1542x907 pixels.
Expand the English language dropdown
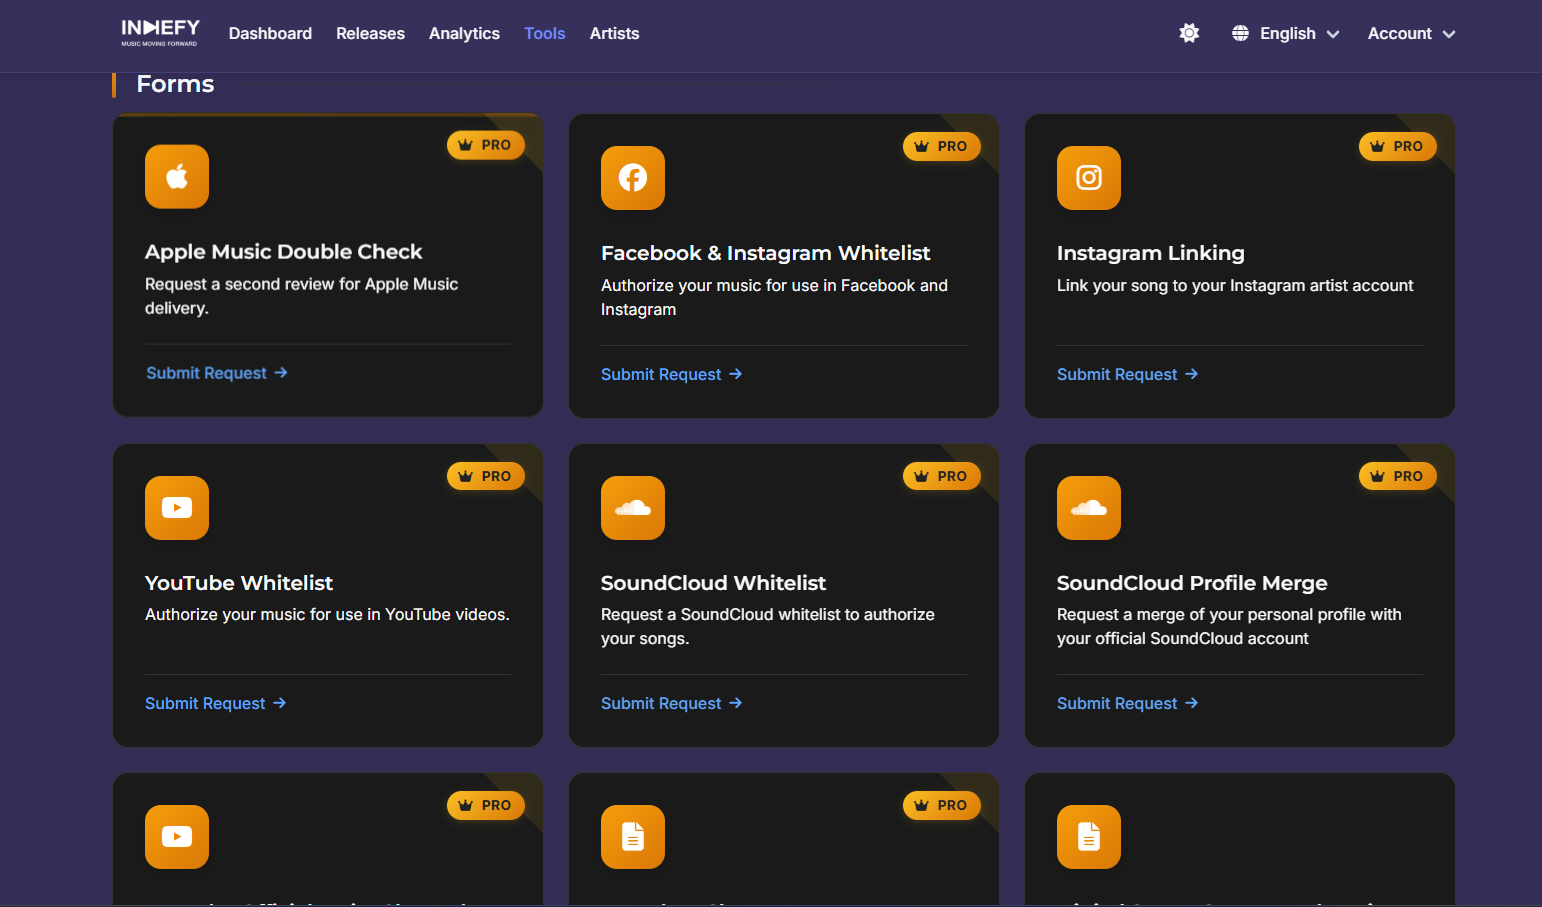[1299, 33]
